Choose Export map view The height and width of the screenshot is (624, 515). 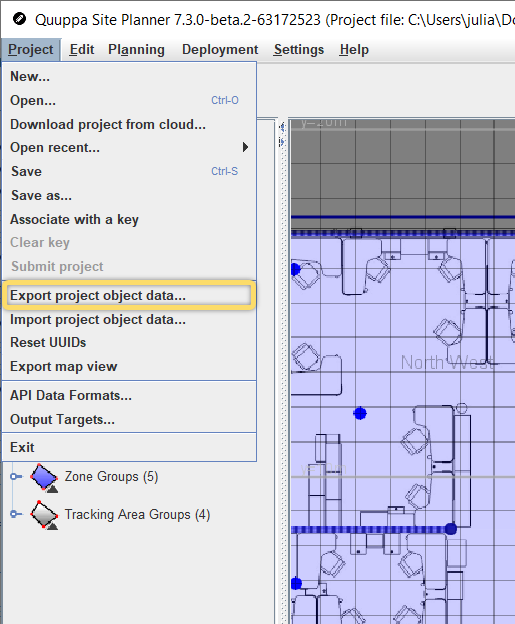coord(129,367)
